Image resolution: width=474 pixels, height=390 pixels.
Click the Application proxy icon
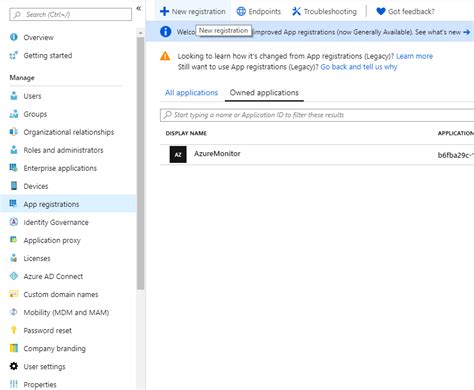click(14, 240)
